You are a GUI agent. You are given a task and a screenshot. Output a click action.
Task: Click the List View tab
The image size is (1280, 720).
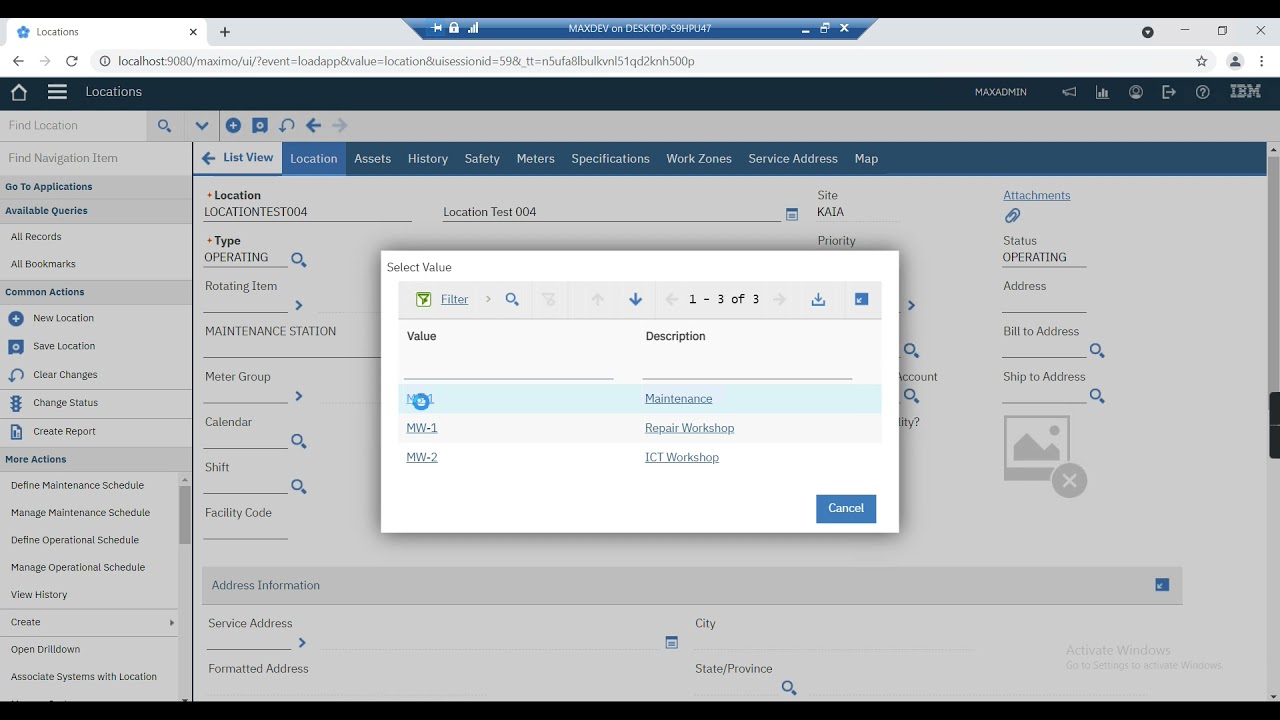238,158
